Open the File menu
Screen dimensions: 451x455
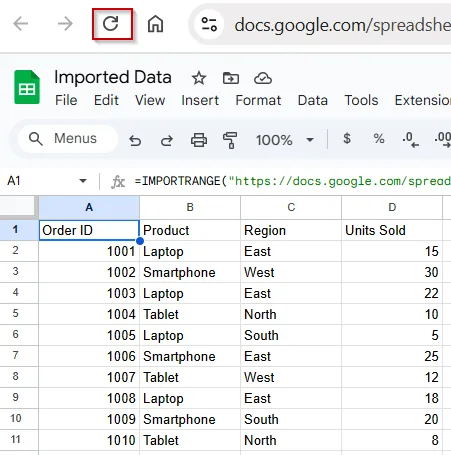(66, 100)
